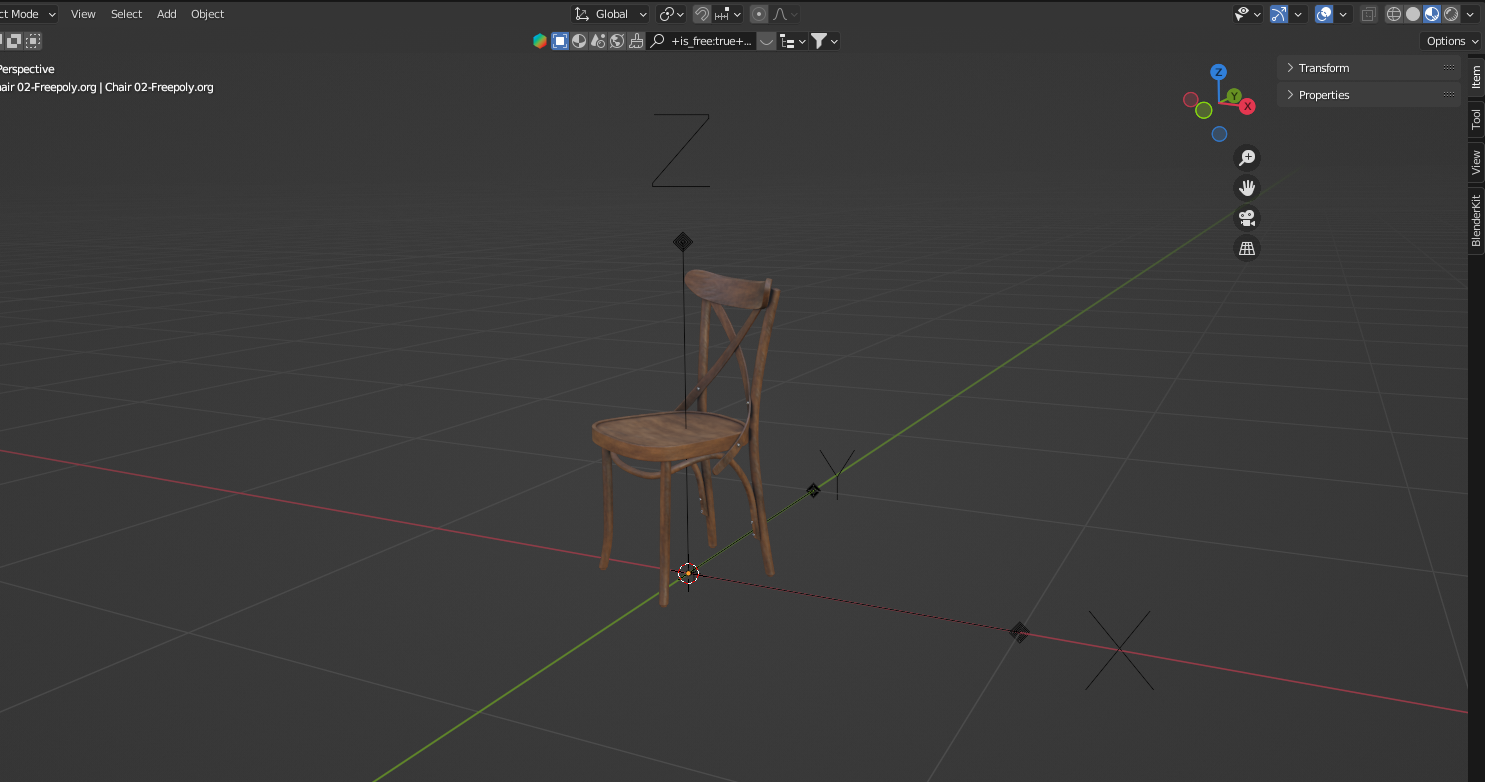
Task: Open the snapping options dropdown
Action: [x=729, y=14]
